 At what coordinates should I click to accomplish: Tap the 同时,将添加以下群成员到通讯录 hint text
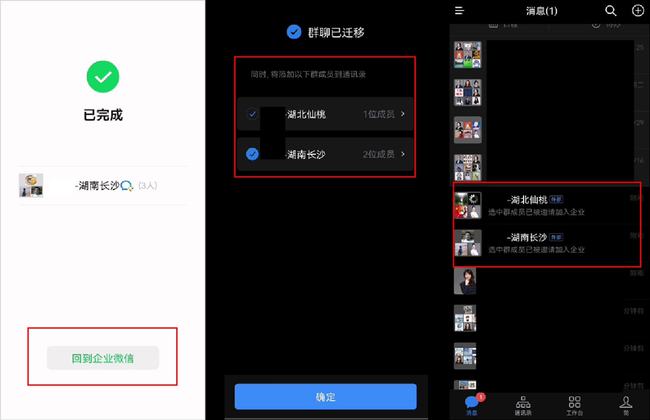click(x=308, y=74)
